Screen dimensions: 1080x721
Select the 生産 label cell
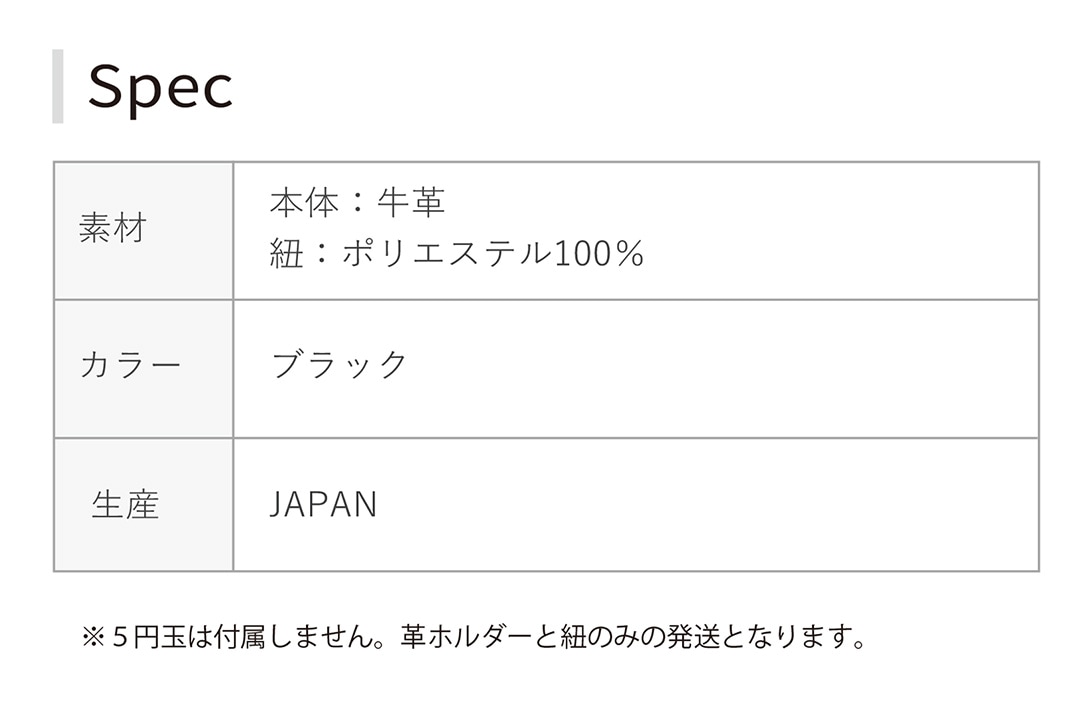126,505
